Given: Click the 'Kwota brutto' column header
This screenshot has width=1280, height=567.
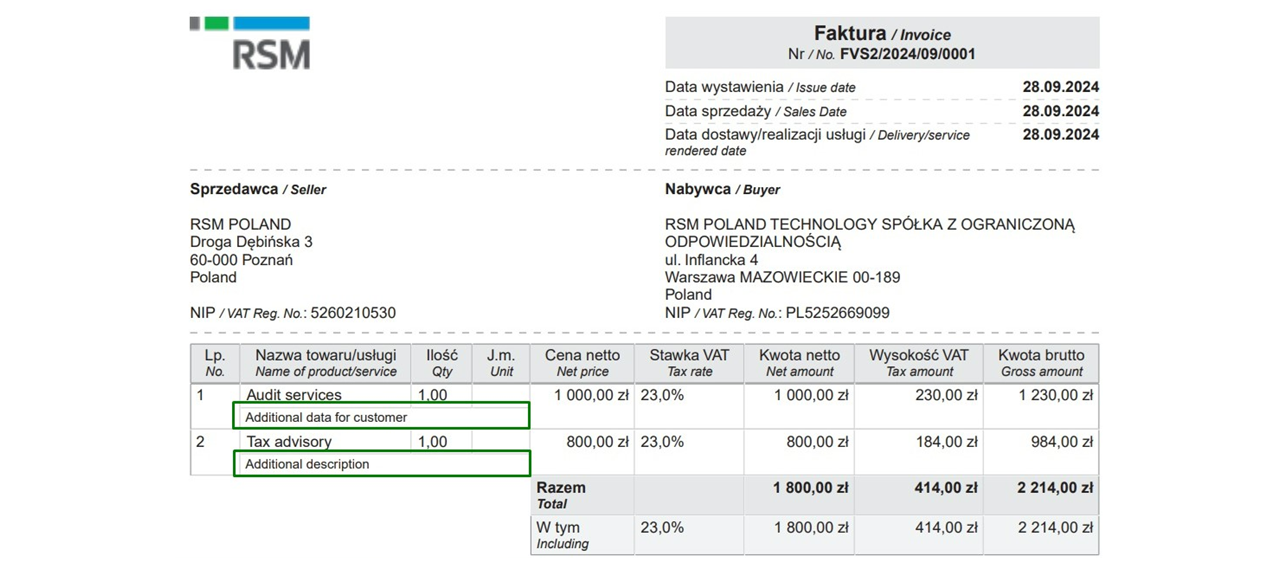Looking at the screenshot, I should coord(1041,363).
